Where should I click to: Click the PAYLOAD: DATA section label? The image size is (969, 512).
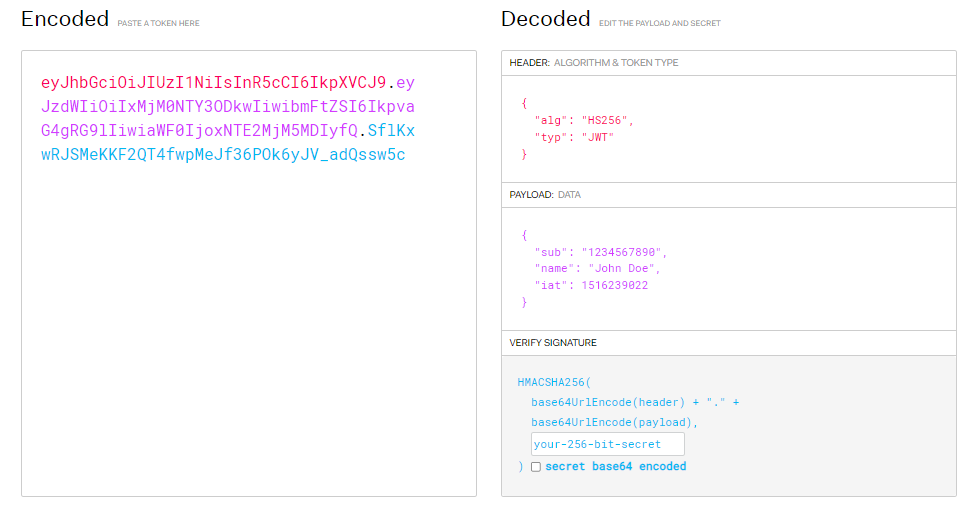tap(545, 195)
